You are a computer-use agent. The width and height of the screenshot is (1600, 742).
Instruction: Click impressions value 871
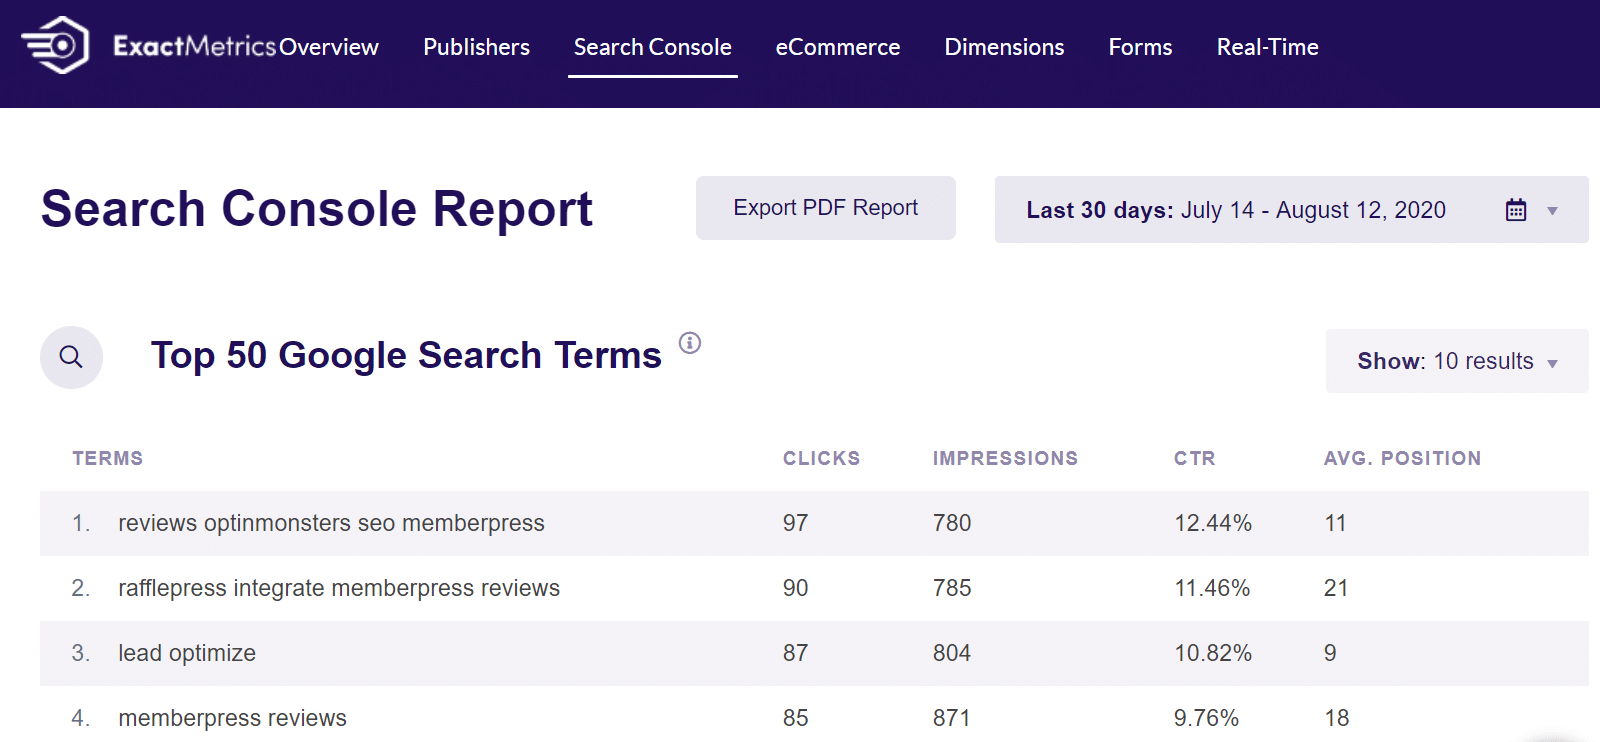pyautogui.click(x=952, y=718)
